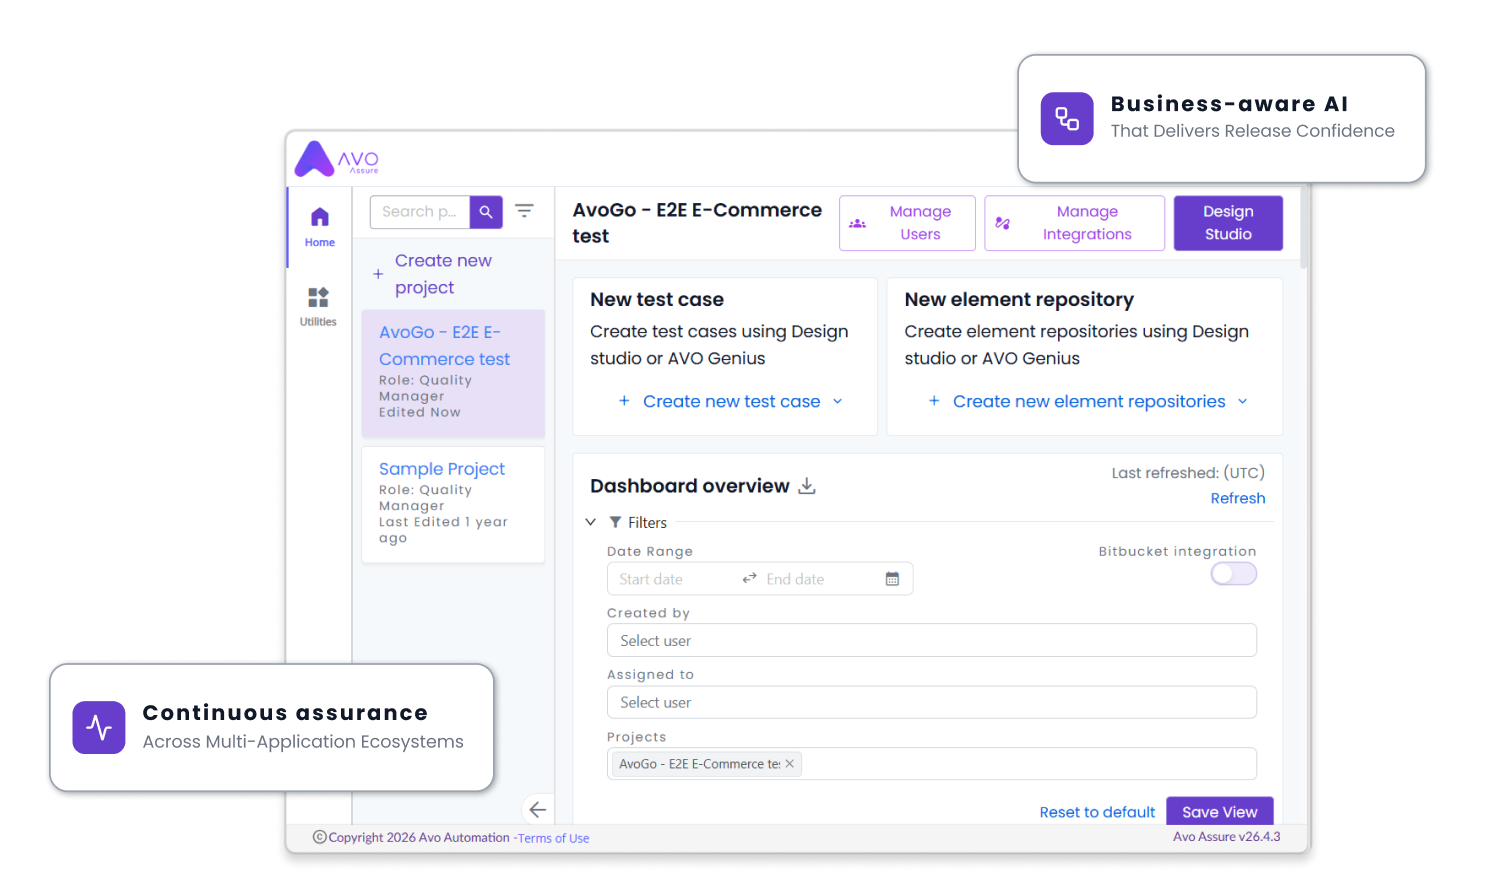Open the Assigned to user dropdown
Screen dimensions: 1491x894
coord(931,703)
